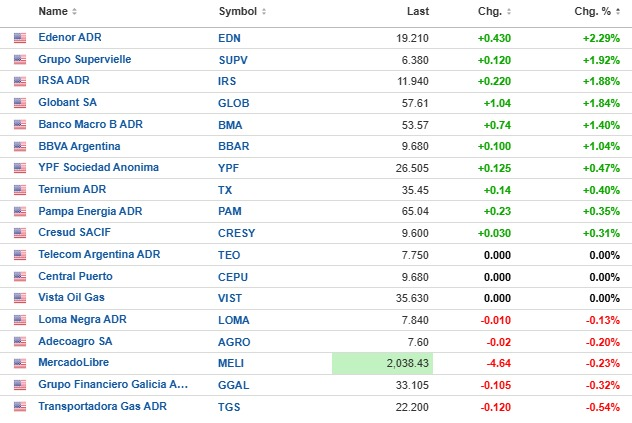
Task: Sort by the Chg. % column header
Action: (597, 11)
